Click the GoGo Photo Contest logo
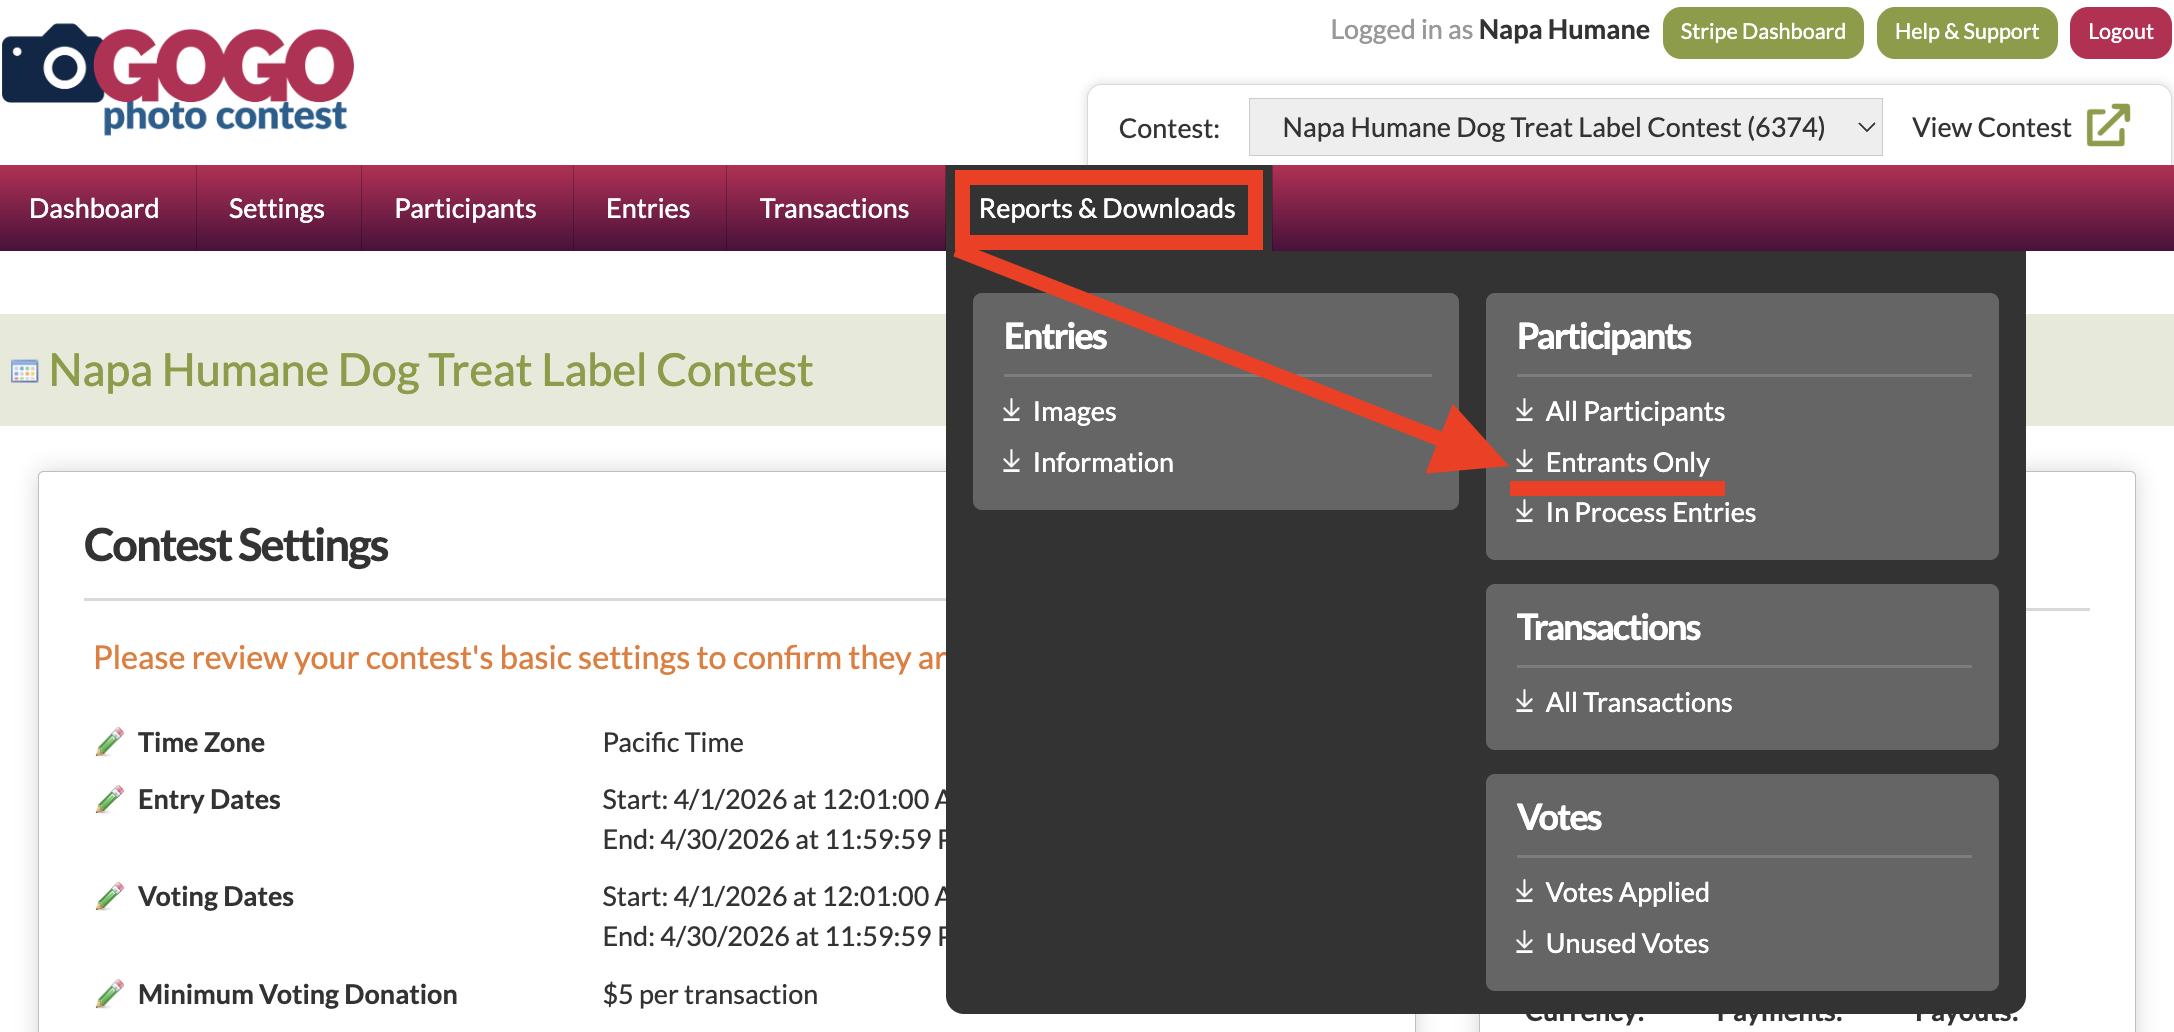 178,80
